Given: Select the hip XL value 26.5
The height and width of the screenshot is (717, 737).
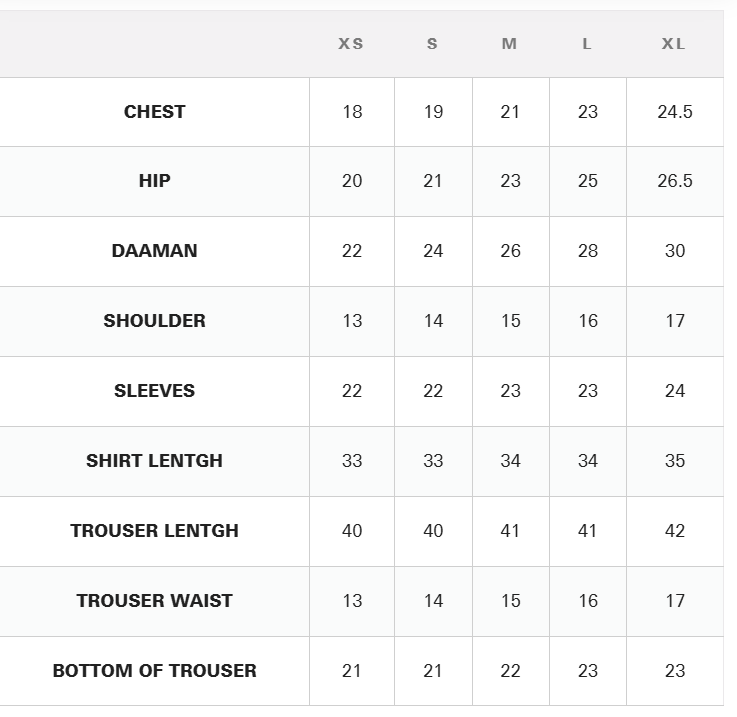Looking at the screenshot, I should point(675,181).
